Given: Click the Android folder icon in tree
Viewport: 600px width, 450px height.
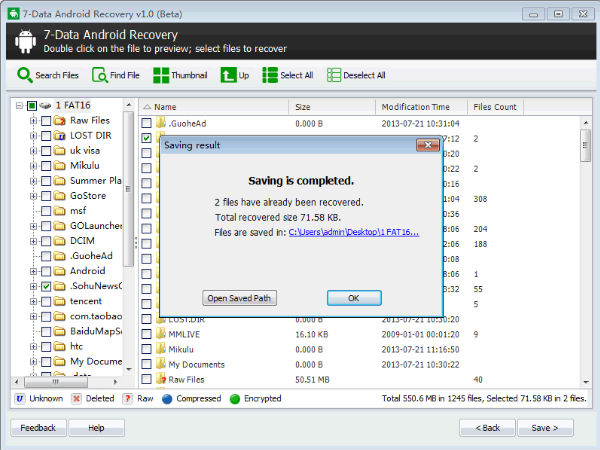Looking at the screenshot, I should (59, 271).
